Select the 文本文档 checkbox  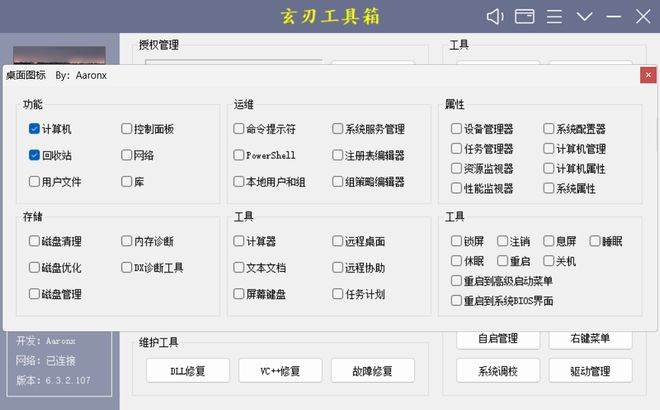pyautogui.click(x=239, y=267)
